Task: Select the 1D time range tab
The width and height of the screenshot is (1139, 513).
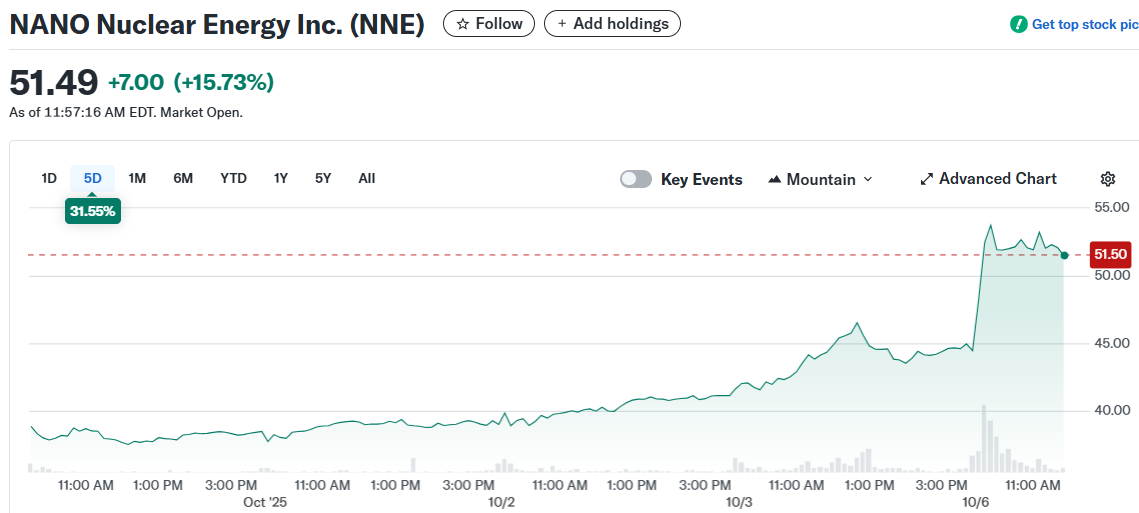Action: click(x=49, y=178)
